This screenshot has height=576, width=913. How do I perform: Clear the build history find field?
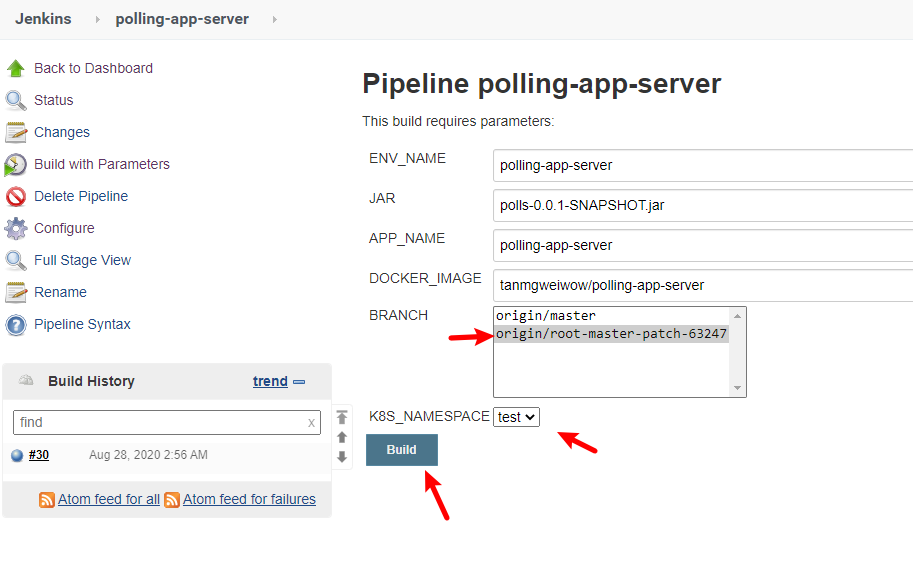[311, 423]
